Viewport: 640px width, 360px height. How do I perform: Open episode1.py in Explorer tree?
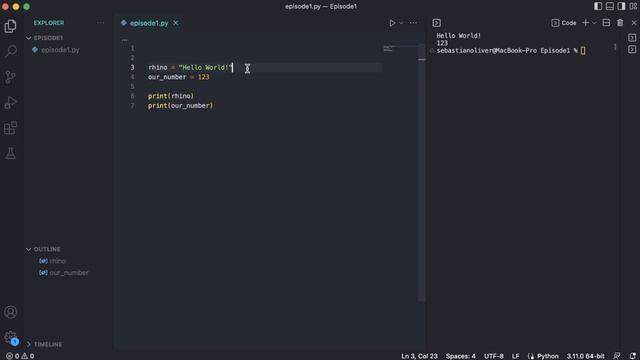click(60, 50)
